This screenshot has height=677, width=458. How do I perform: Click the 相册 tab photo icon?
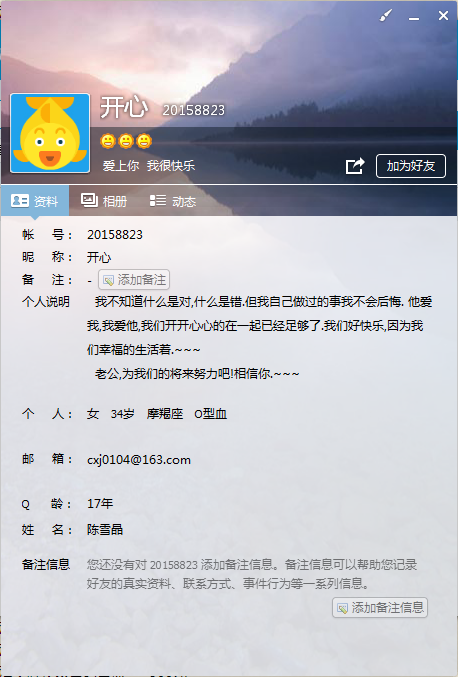(x=89, y=200)
